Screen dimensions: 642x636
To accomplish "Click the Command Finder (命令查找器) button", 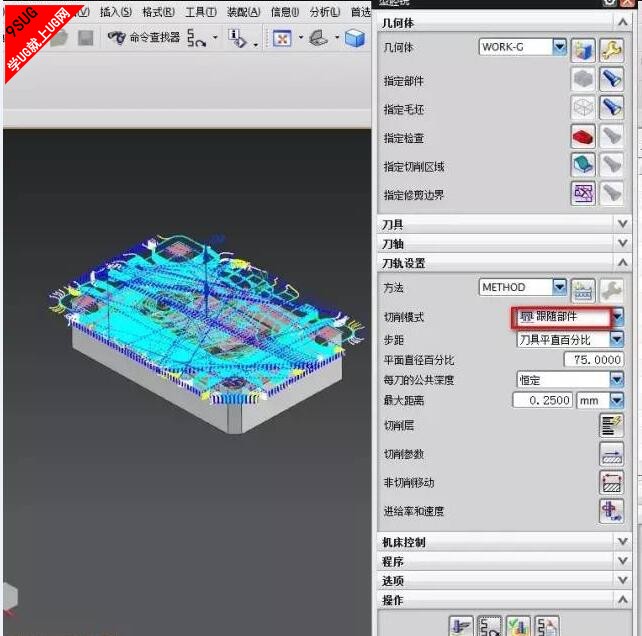I will click(x=143, y=38).
